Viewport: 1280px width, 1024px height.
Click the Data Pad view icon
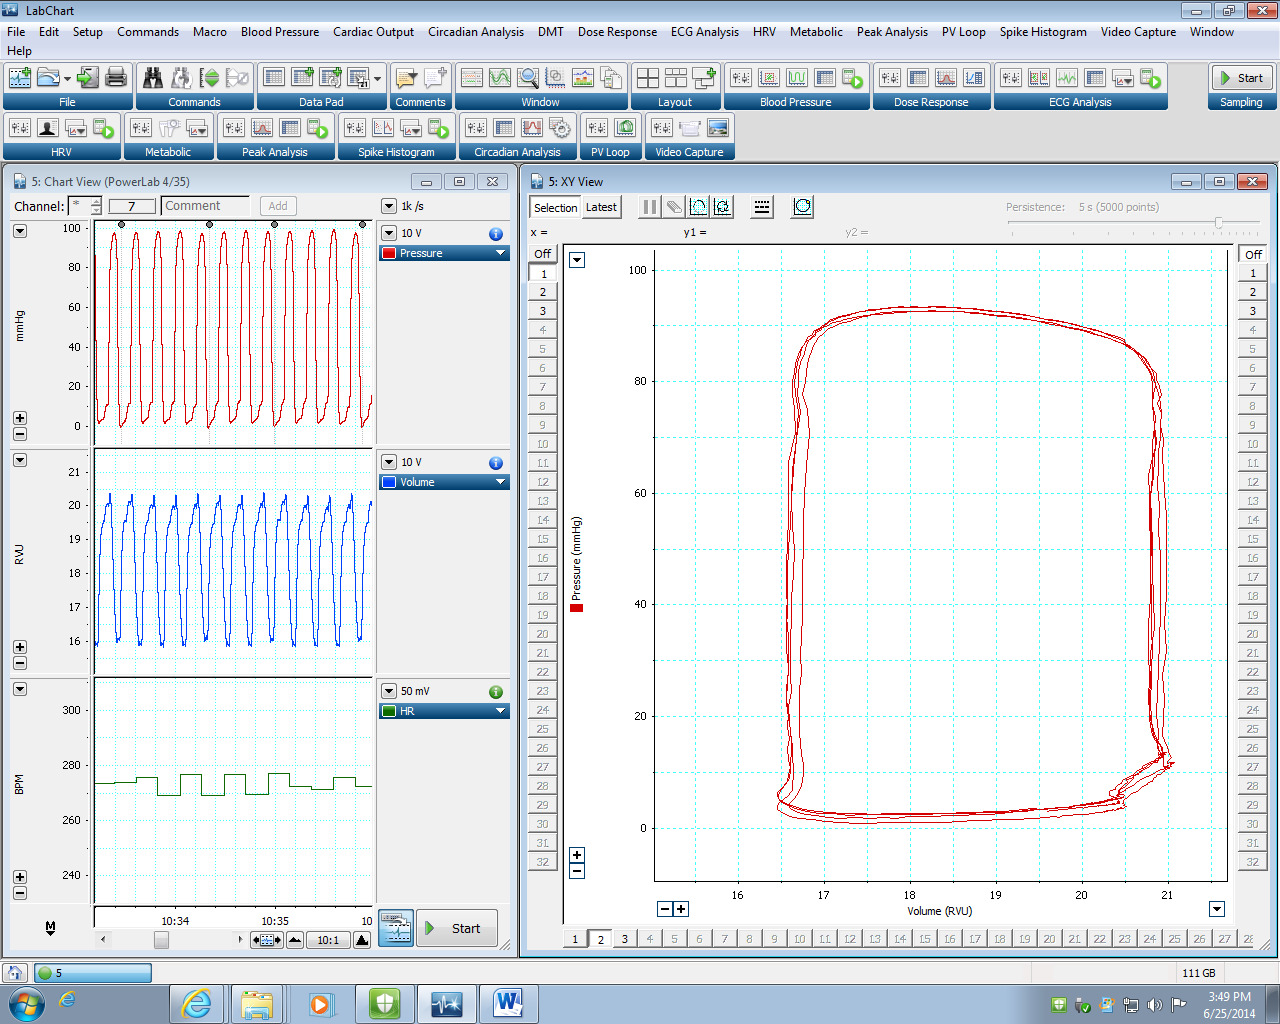pyautogui.click(x=273, y=77)
